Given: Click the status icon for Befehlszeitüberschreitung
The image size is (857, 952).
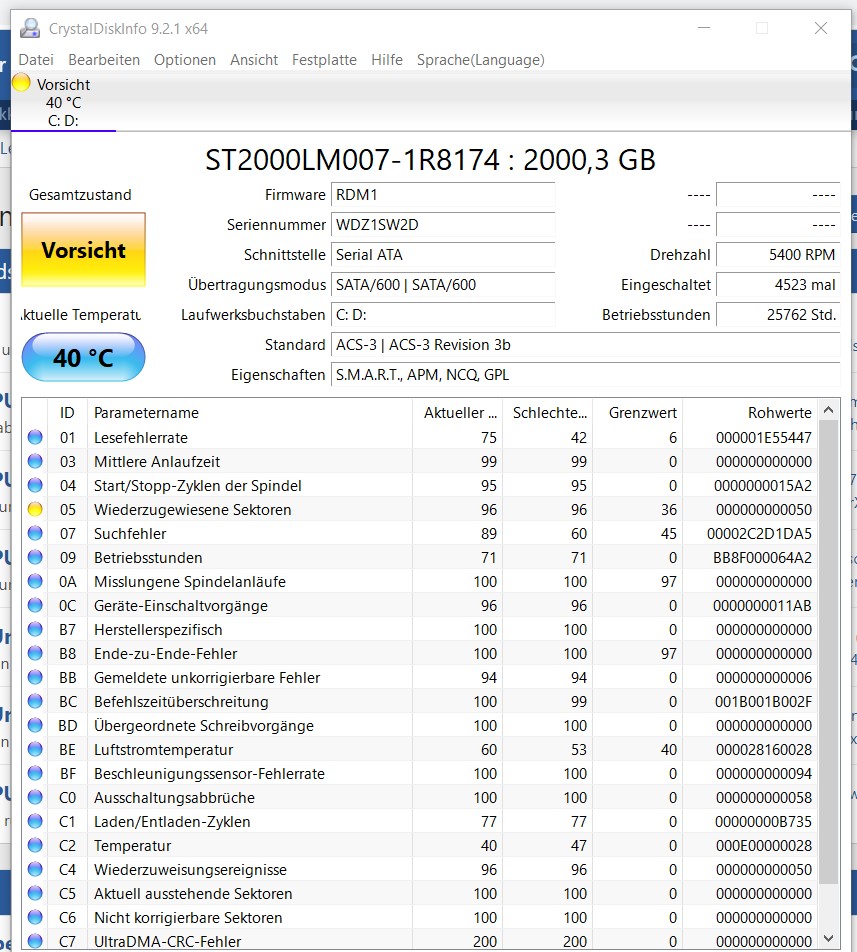Looking at the screenshot, I should tap(35, 701).
